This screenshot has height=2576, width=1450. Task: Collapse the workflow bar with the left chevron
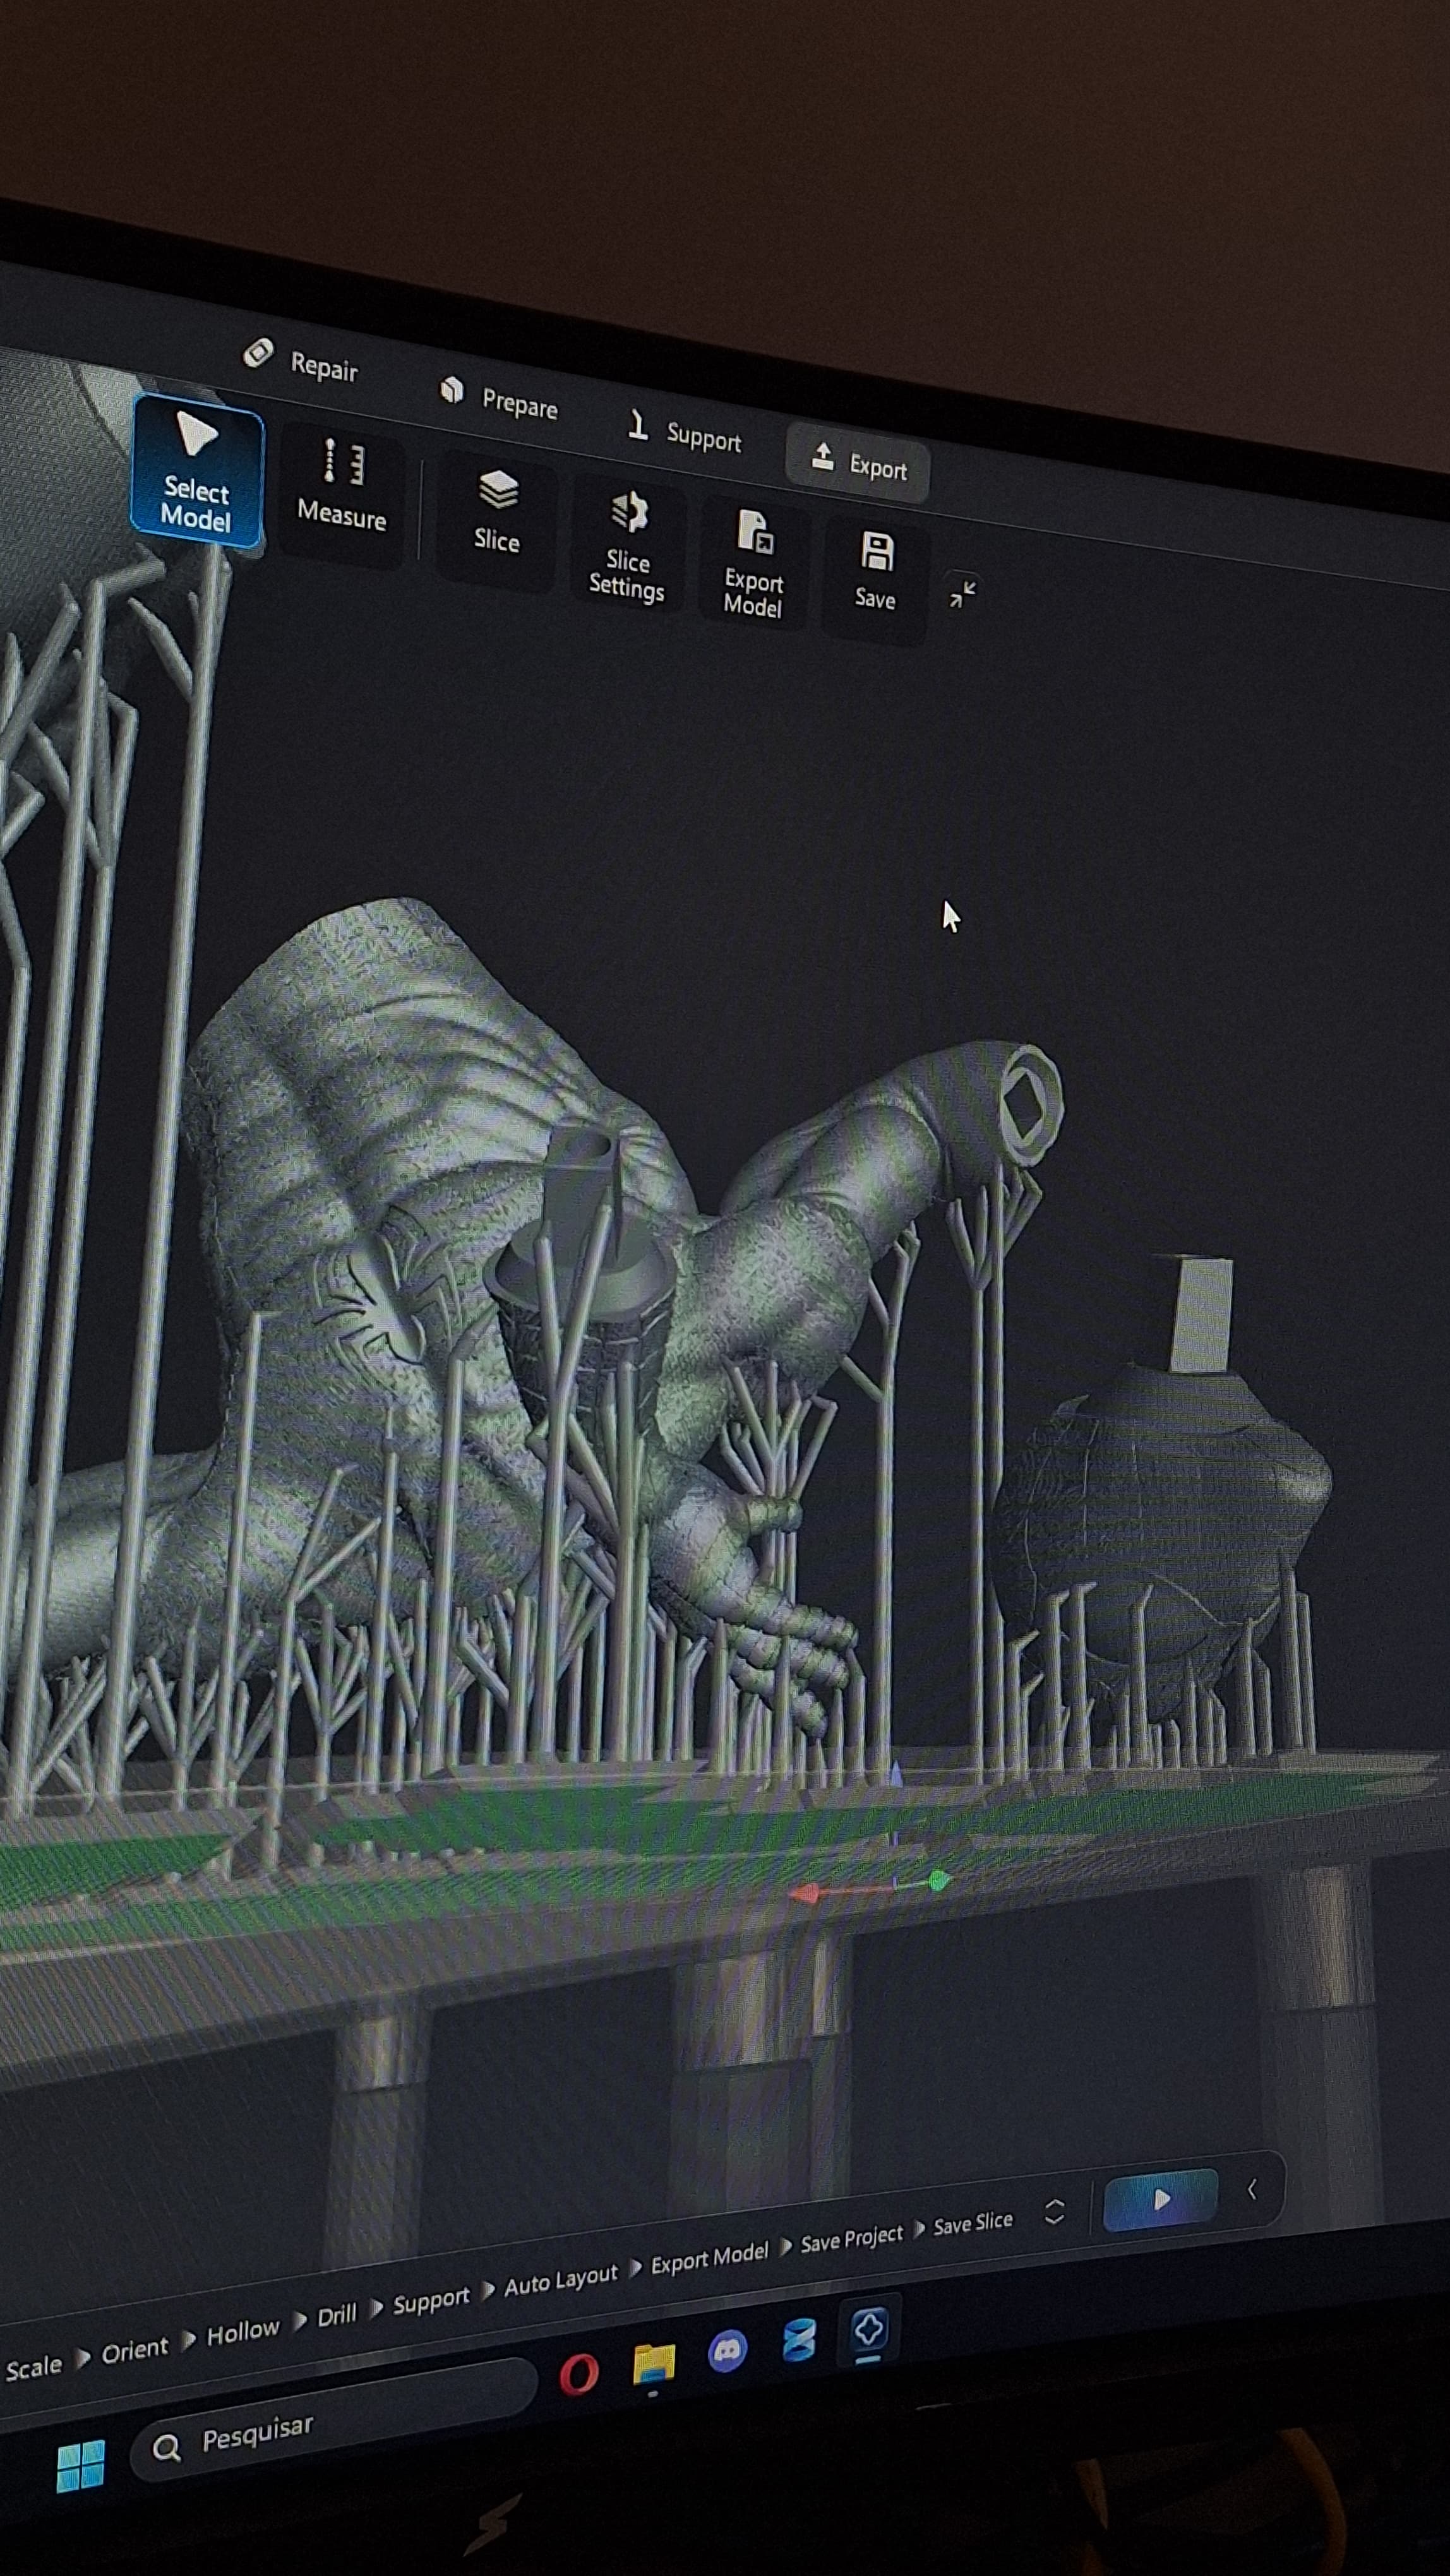point(1252,2189)
